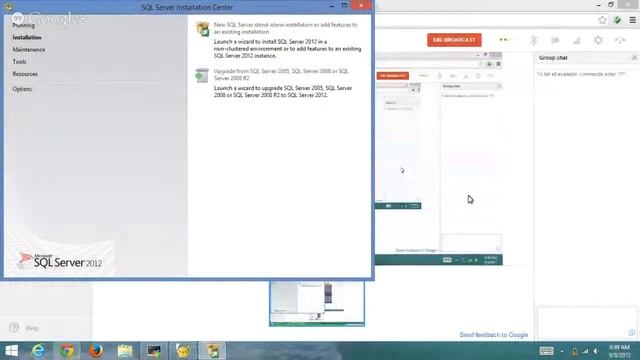Click the new stand-alone installation icon
Viewport: 640px width, 360px height.
coord(202,29)
